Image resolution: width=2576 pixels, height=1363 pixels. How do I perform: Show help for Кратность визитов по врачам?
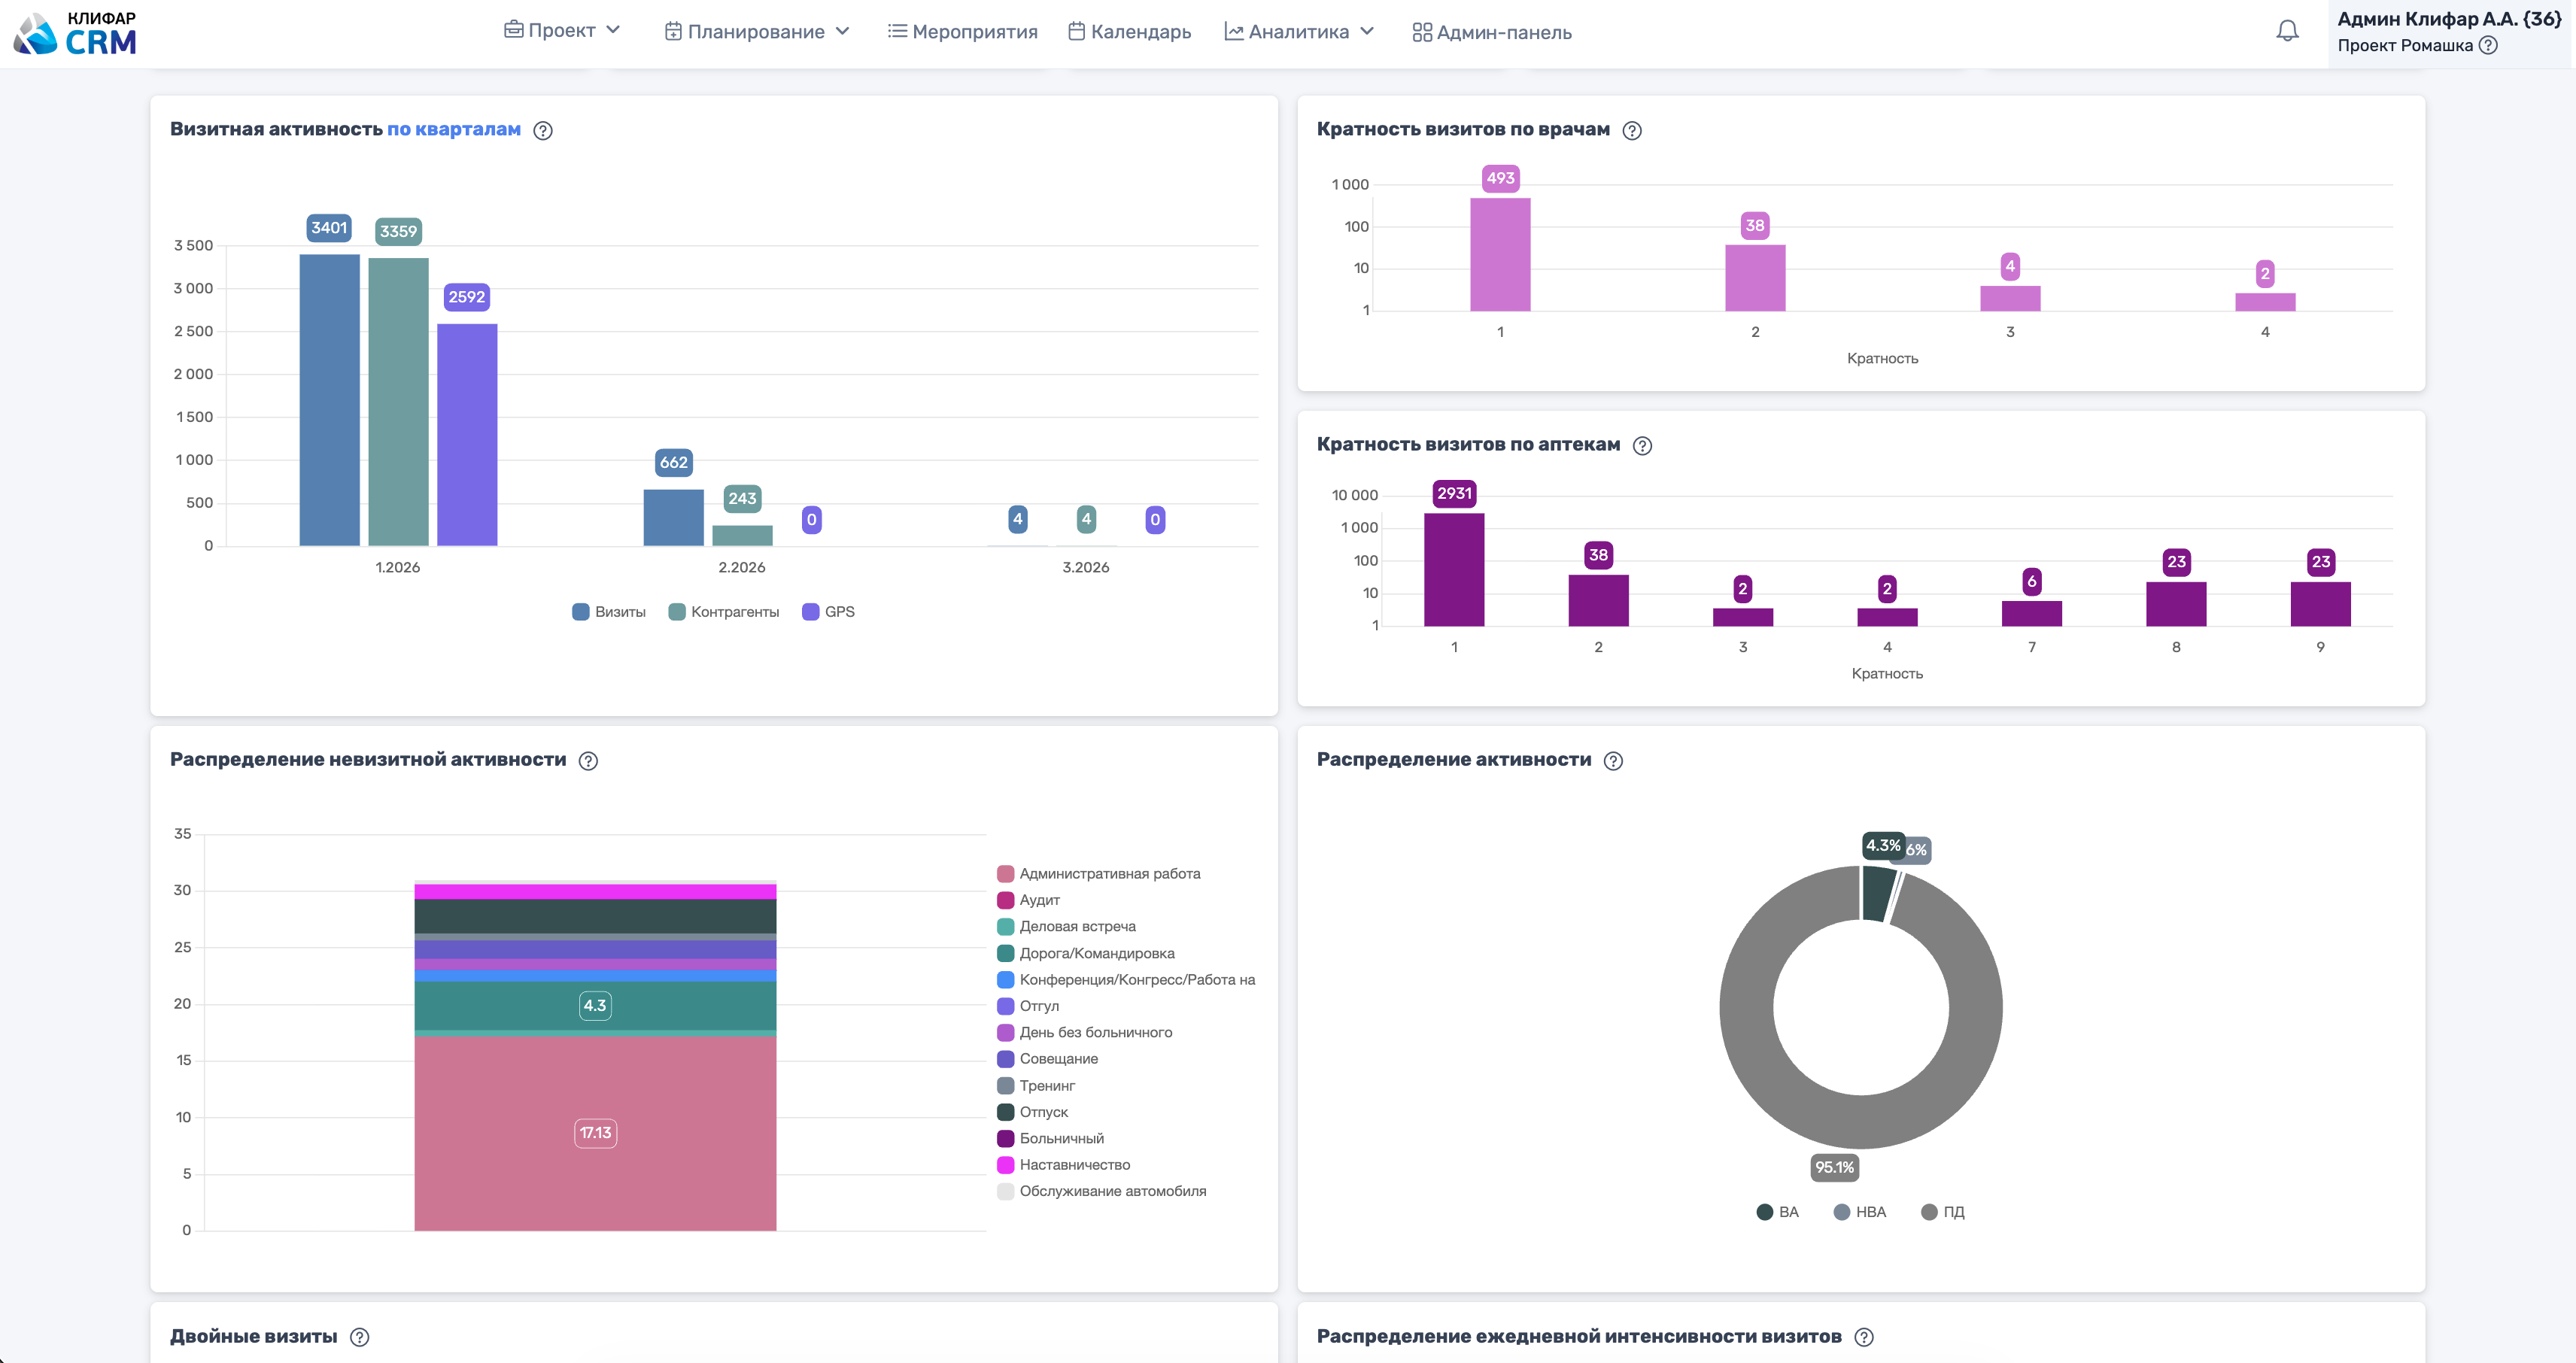(x=1632, y=130)
